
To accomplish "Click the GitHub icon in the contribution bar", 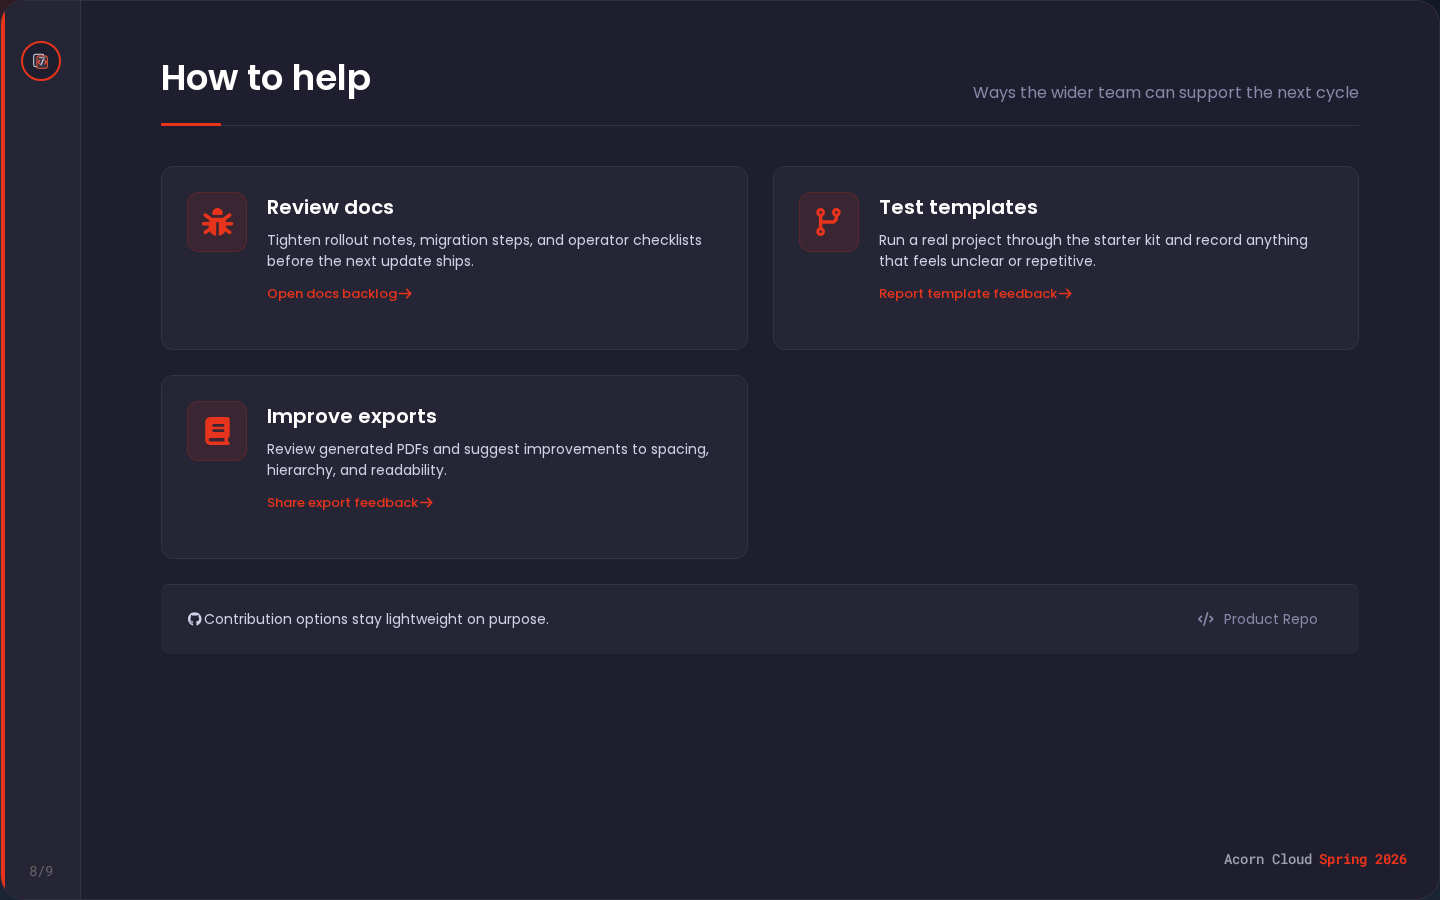I will click(x=195, y=619).
